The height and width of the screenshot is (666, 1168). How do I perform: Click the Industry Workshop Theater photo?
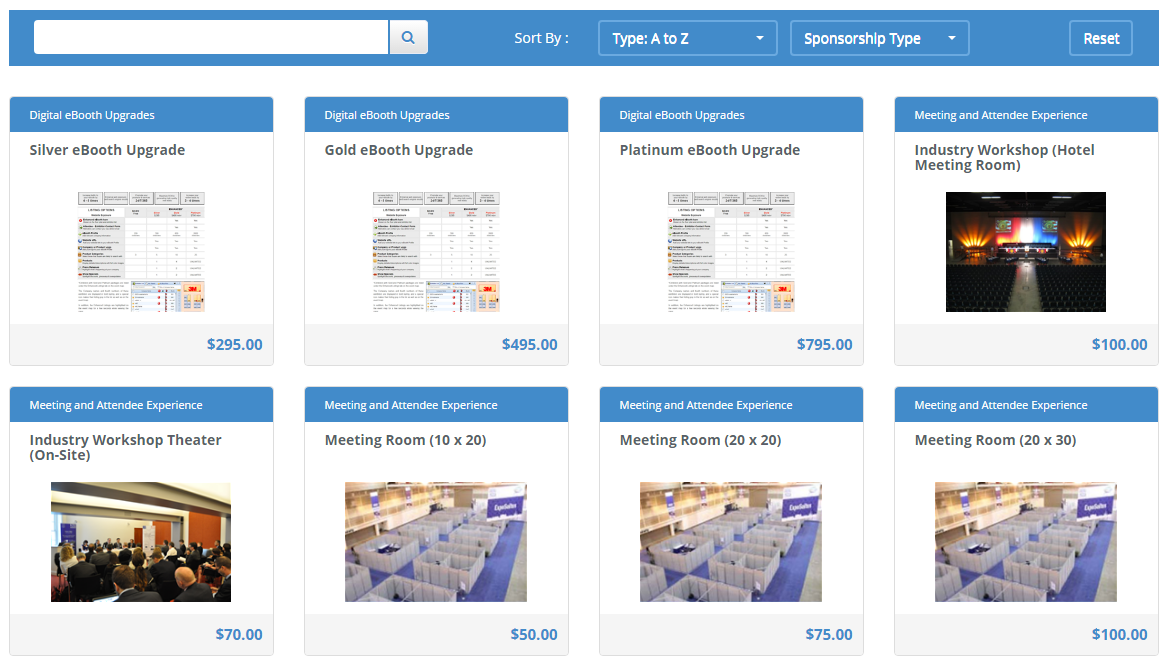[141, 542]
